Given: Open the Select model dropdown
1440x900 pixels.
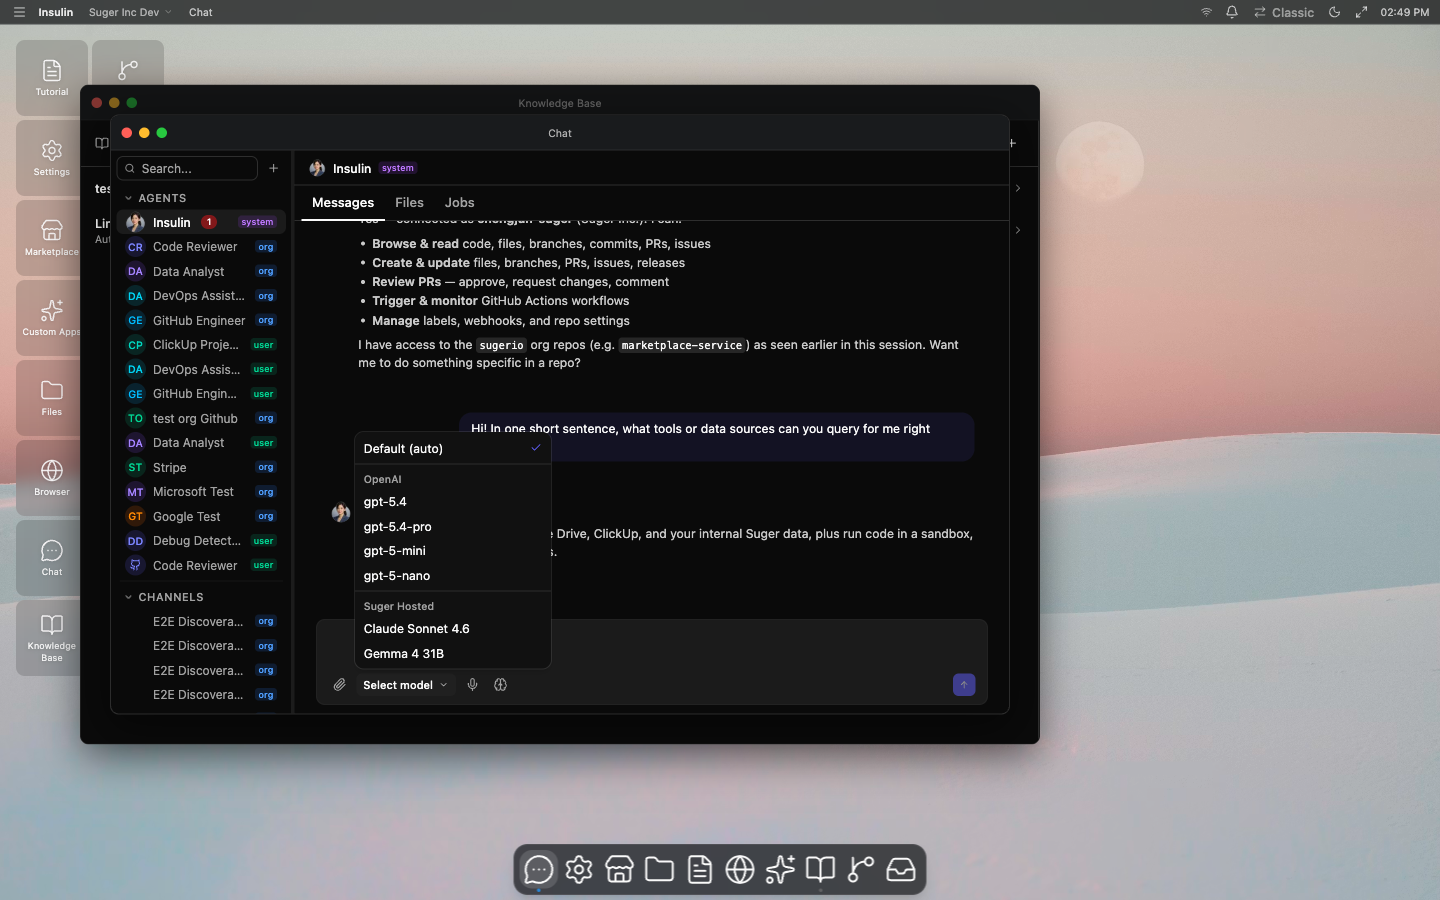Looking at the screenshot, I should 405,685.
